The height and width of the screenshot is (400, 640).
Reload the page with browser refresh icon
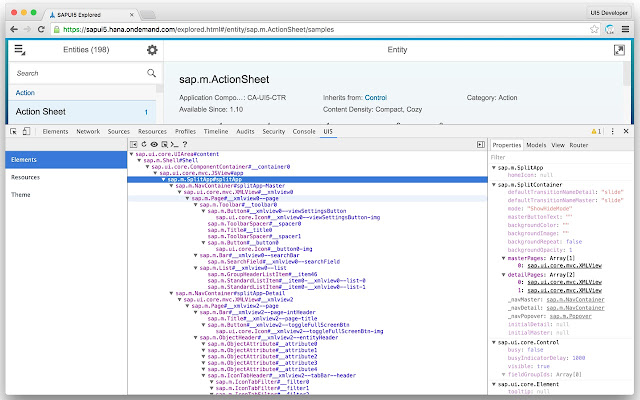(41, 29)
